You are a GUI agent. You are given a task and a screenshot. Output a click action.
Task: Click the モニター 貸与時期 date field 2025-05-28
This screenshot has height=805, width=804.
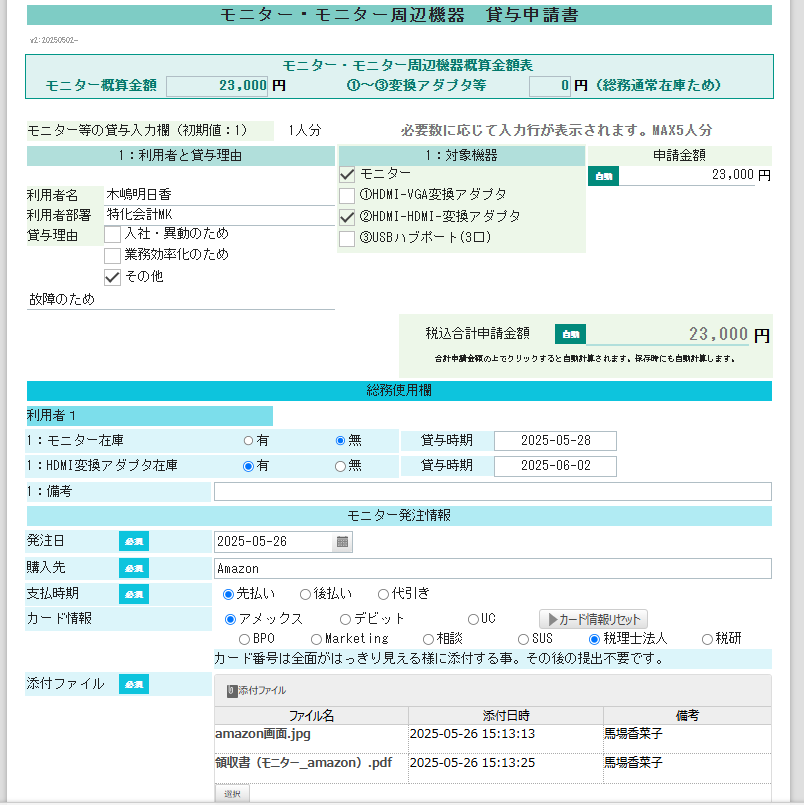(x=554, y=441)
